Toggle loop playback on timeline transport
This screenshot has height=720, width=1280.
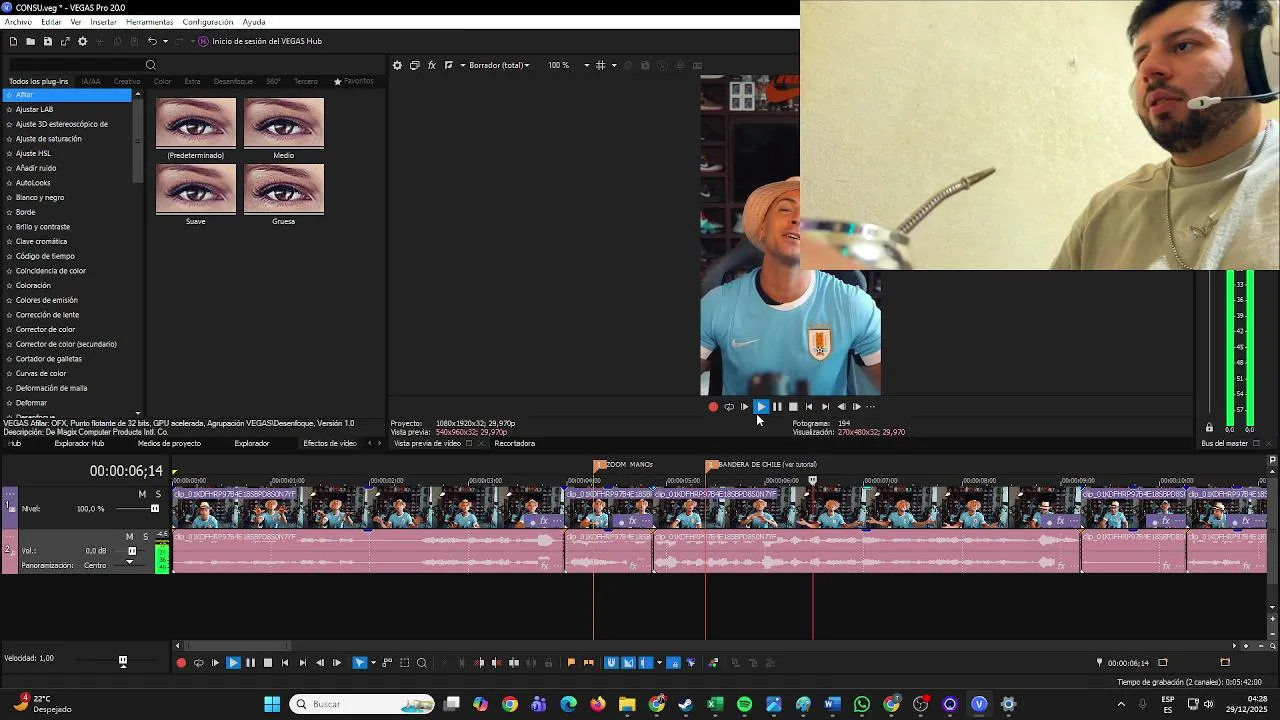pyautogui.click(x=198, y=663)
